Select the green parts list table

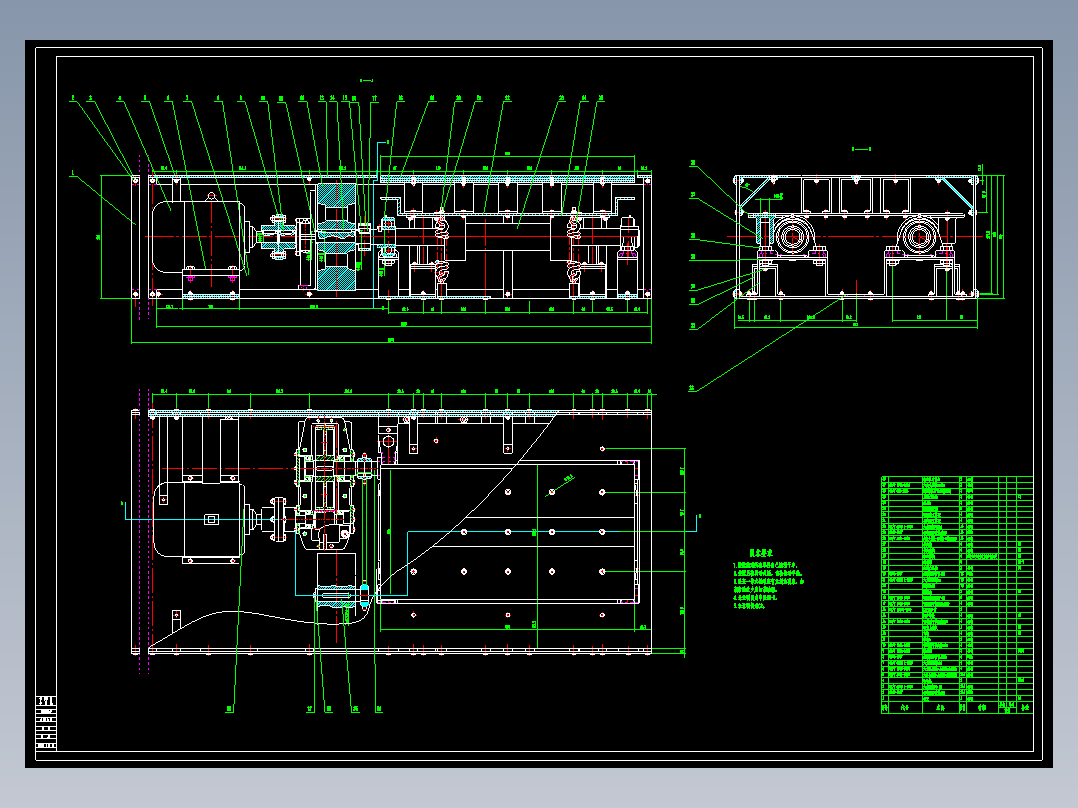(x=957, y=595)
